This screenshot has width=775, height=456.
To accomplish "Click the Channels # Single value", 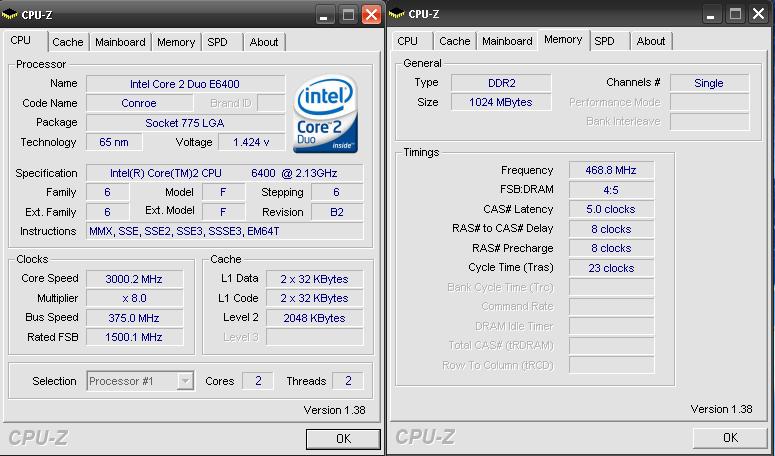I will point(710,83).
